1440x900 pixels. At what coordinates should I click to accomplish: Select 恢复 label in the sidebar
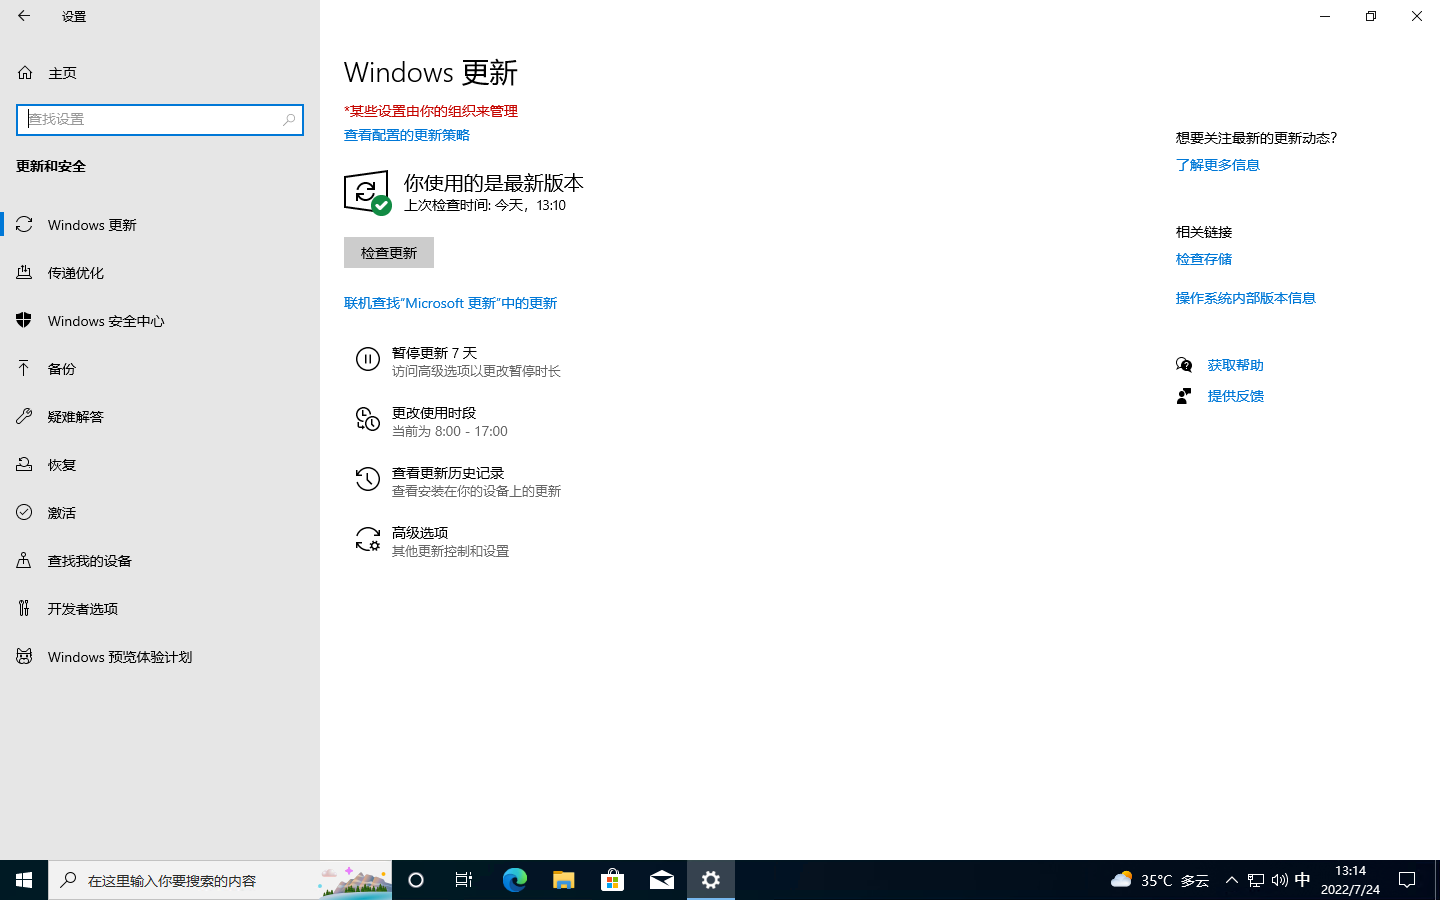click(x=62, y=465)
